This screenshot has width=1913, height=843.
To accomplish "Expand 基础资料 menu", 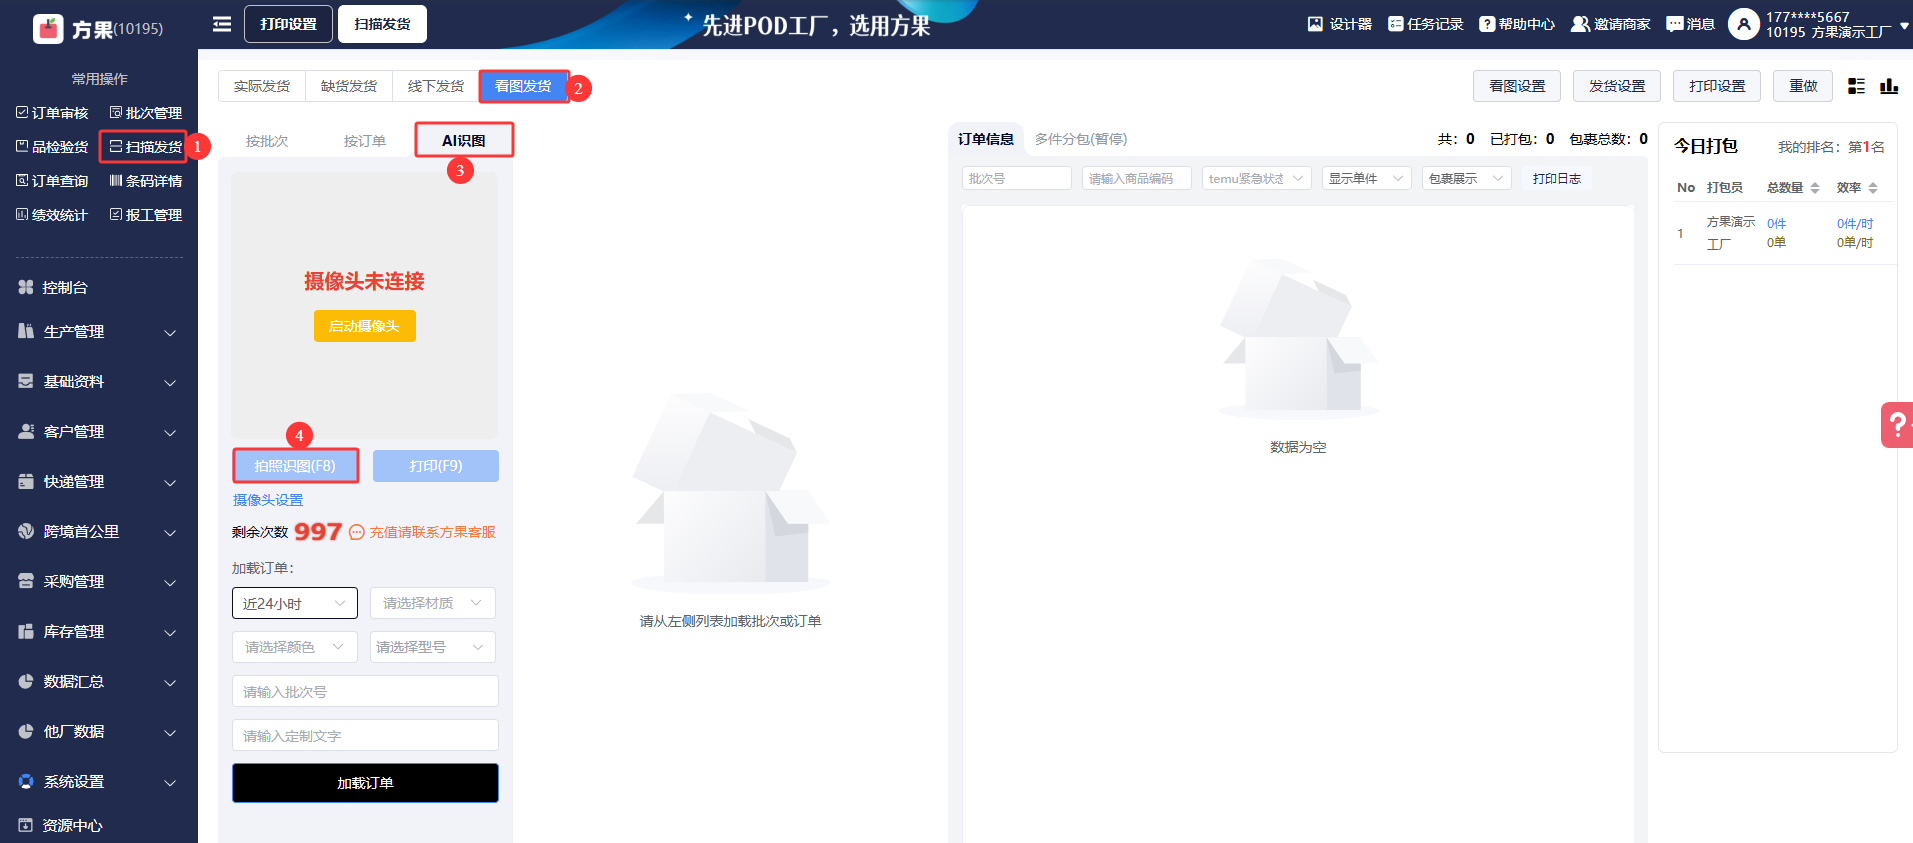I will point(98,382).
